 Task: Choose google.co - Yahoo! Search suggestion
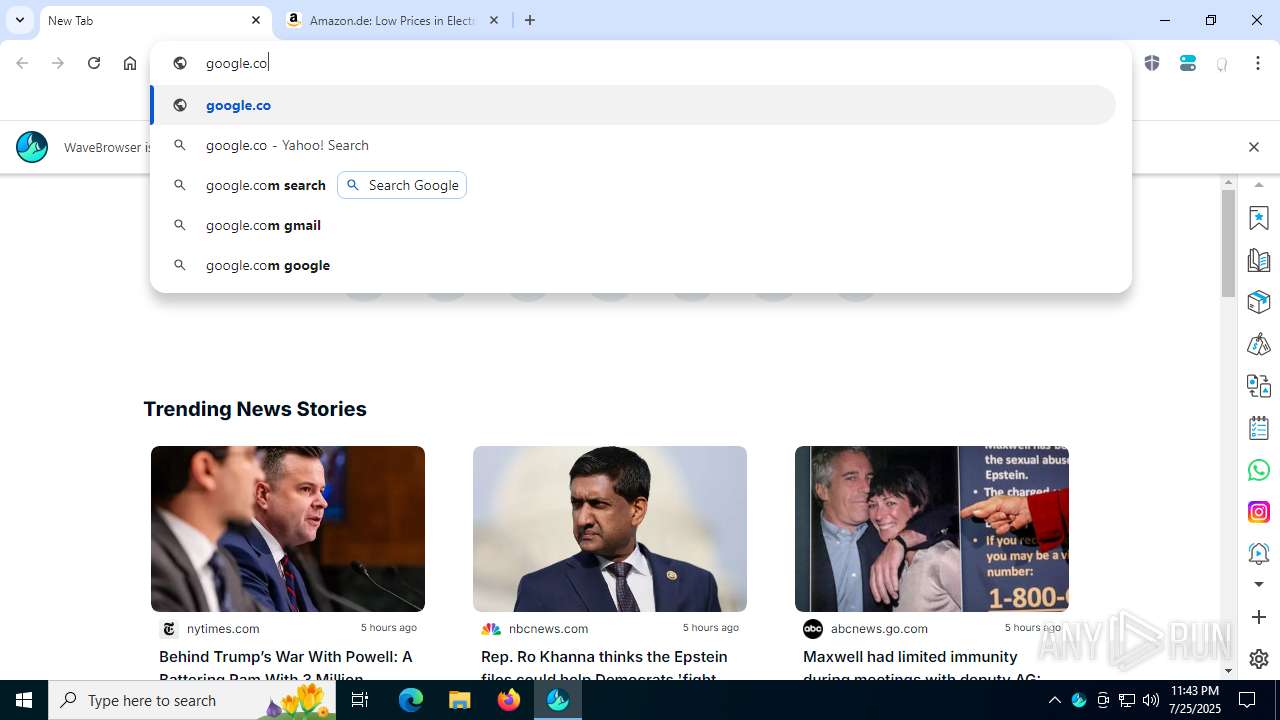coord(633,145)
